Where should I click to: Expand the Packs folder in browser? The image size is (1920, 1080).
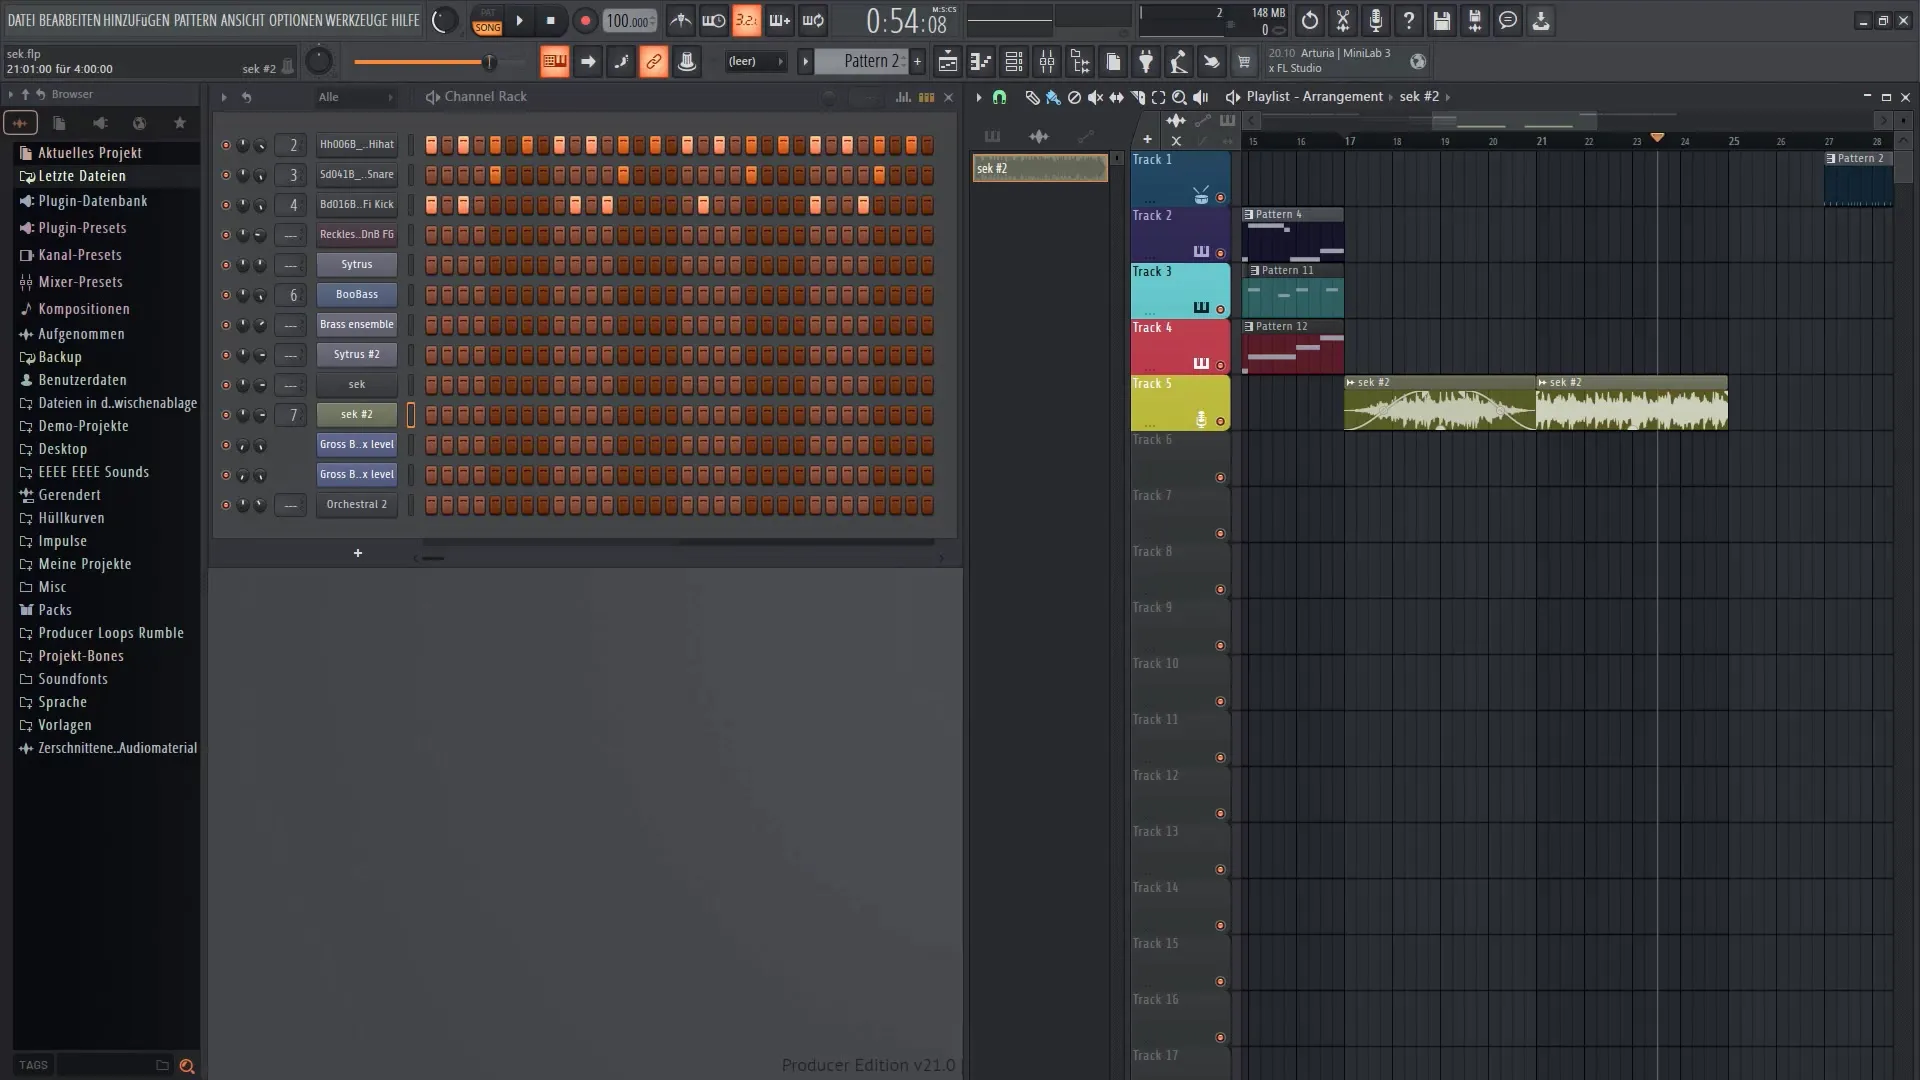[54, 609]
